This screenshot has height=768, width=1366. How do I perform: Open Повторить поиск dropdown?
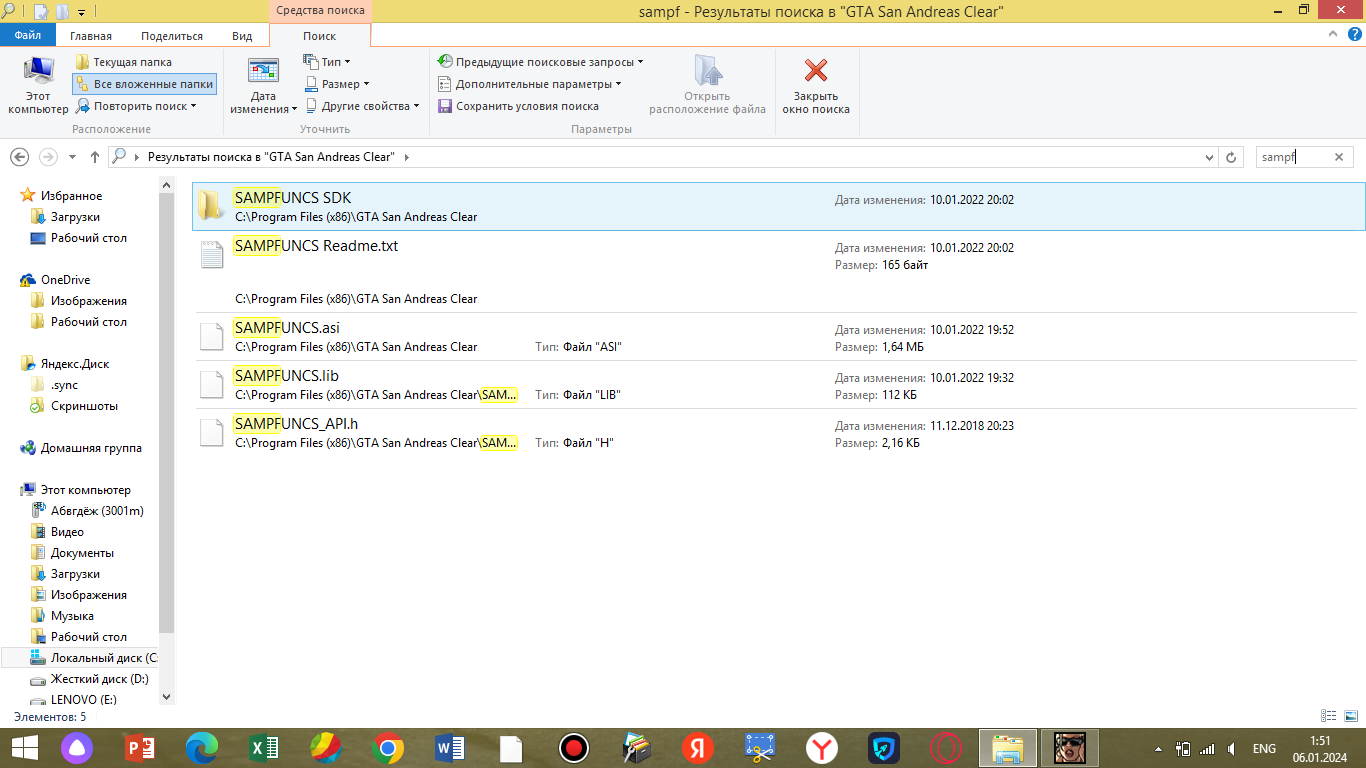136,106
